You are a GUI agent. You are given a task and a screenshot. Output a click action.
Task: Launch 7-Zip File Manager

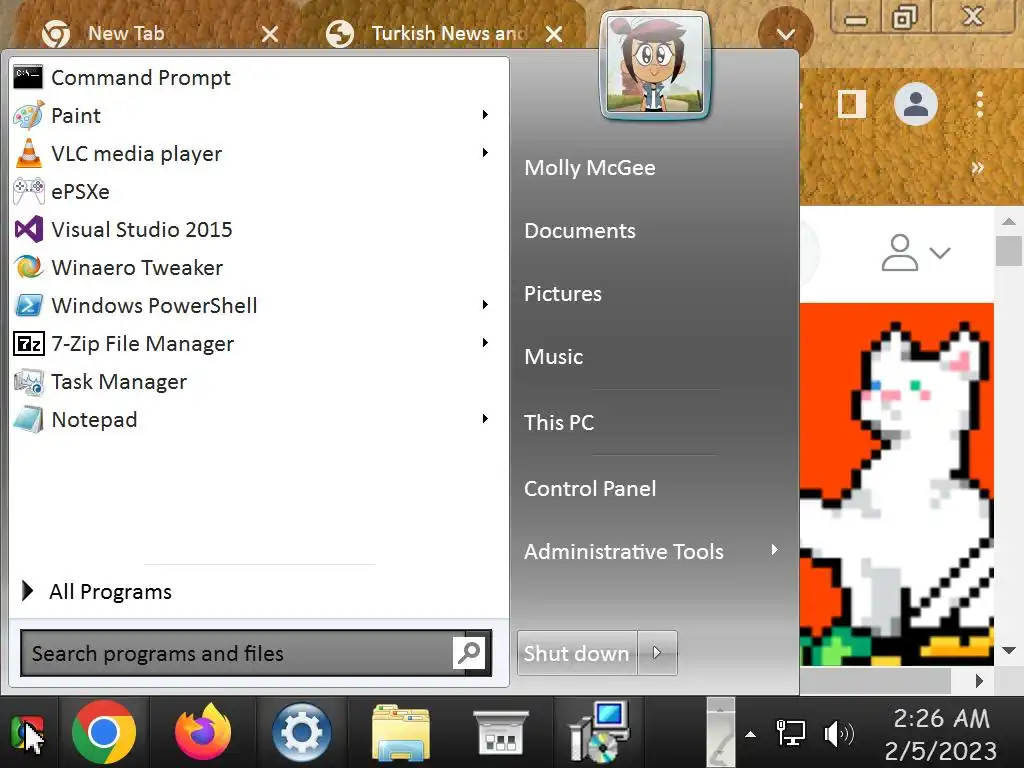[259, 343]
